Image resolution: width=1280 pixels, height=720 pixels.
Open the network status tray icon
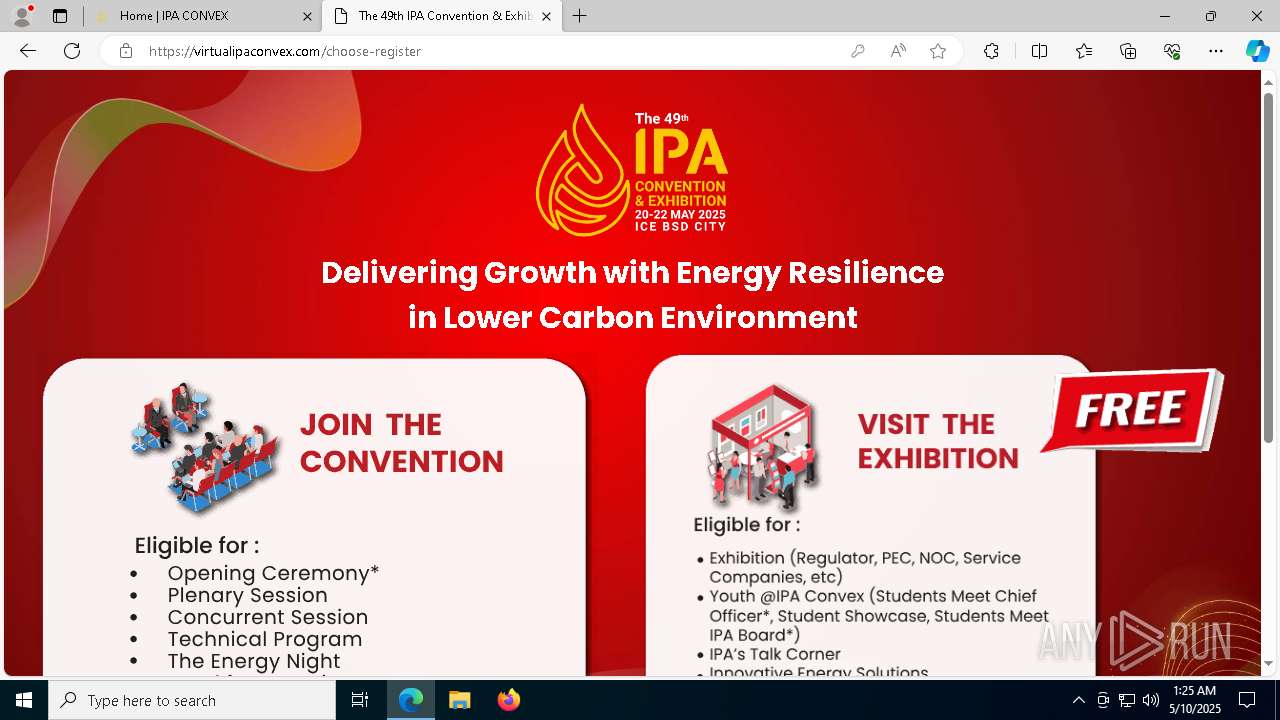click(1127, 700)
